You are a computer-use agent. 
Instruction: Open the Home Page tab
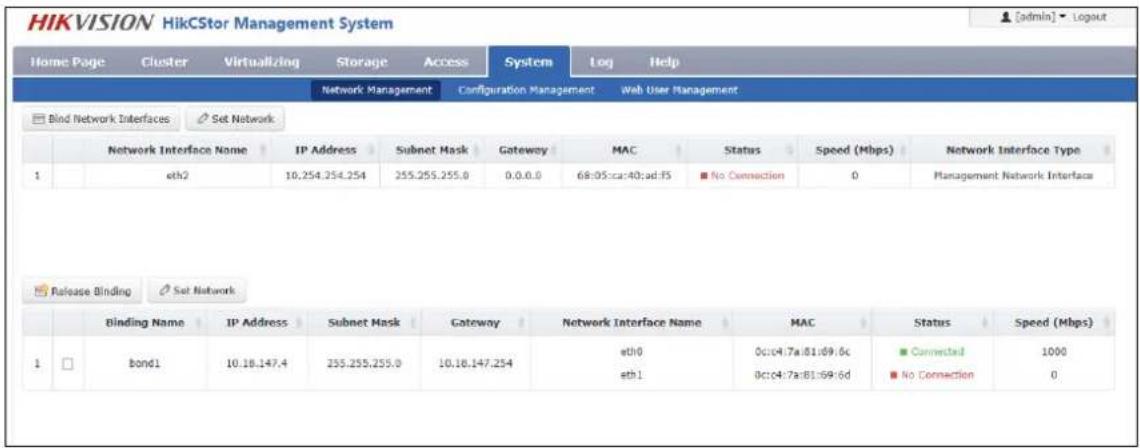(x=68, y=63)
